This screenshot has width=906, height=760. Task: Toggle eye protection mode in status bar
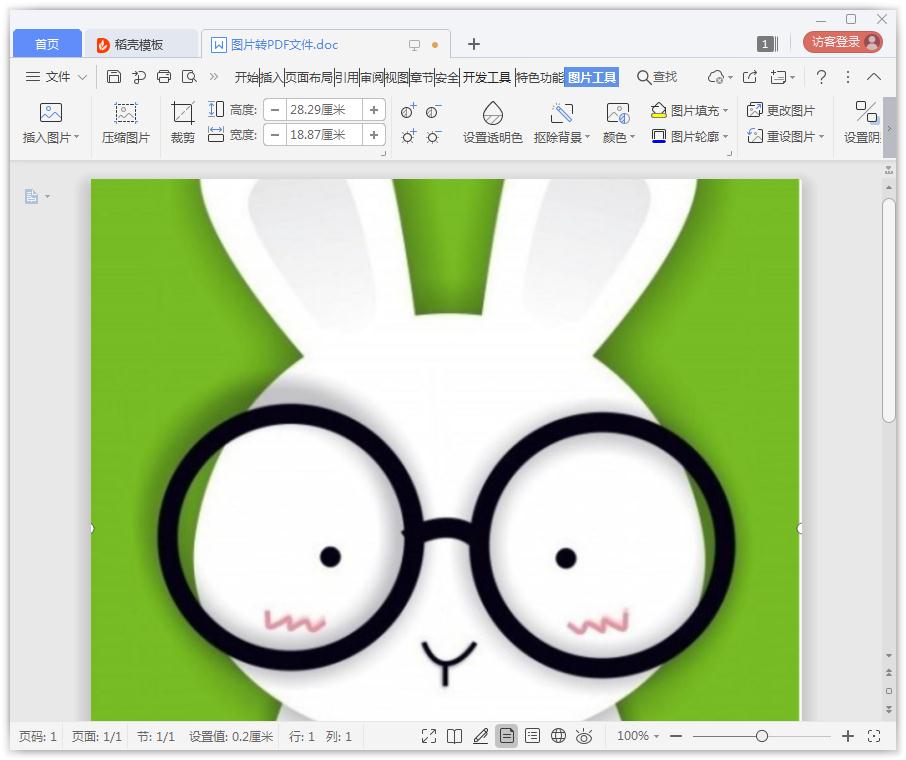[584, 736]
